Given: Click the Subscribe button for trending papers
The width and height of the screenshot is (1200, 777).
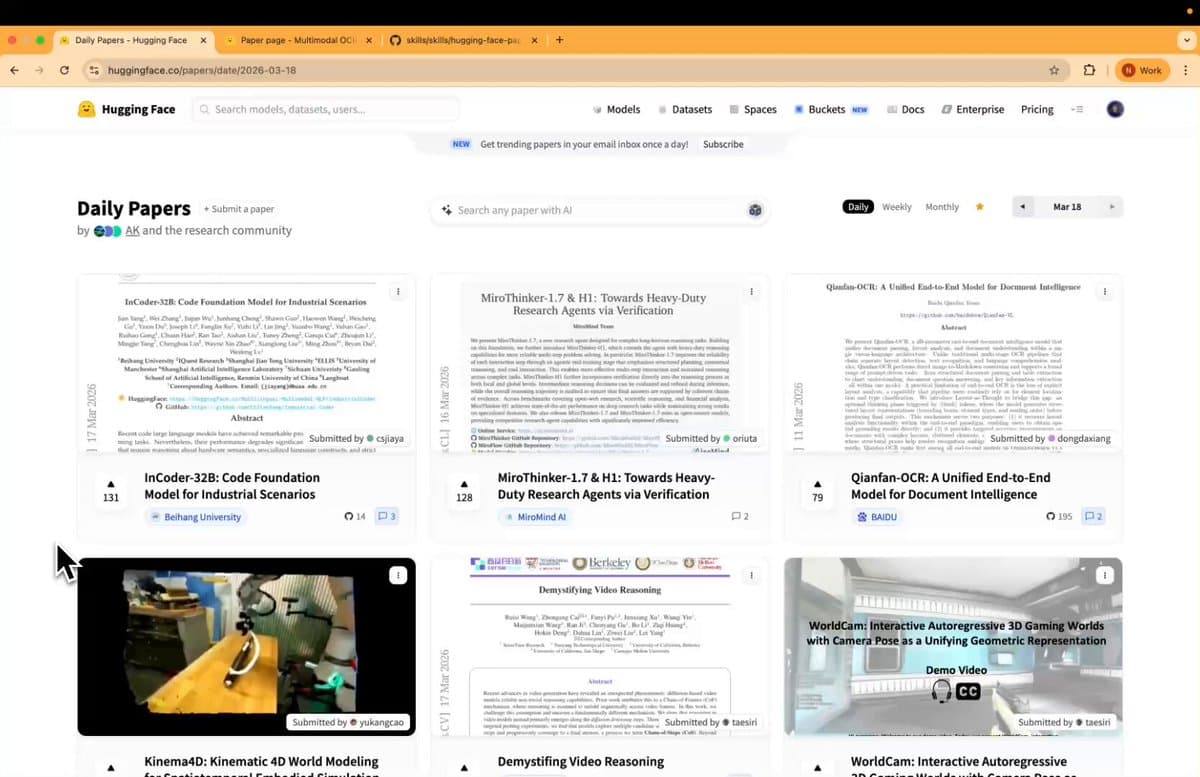Looking at the screenshot, I should click(722, 144).
